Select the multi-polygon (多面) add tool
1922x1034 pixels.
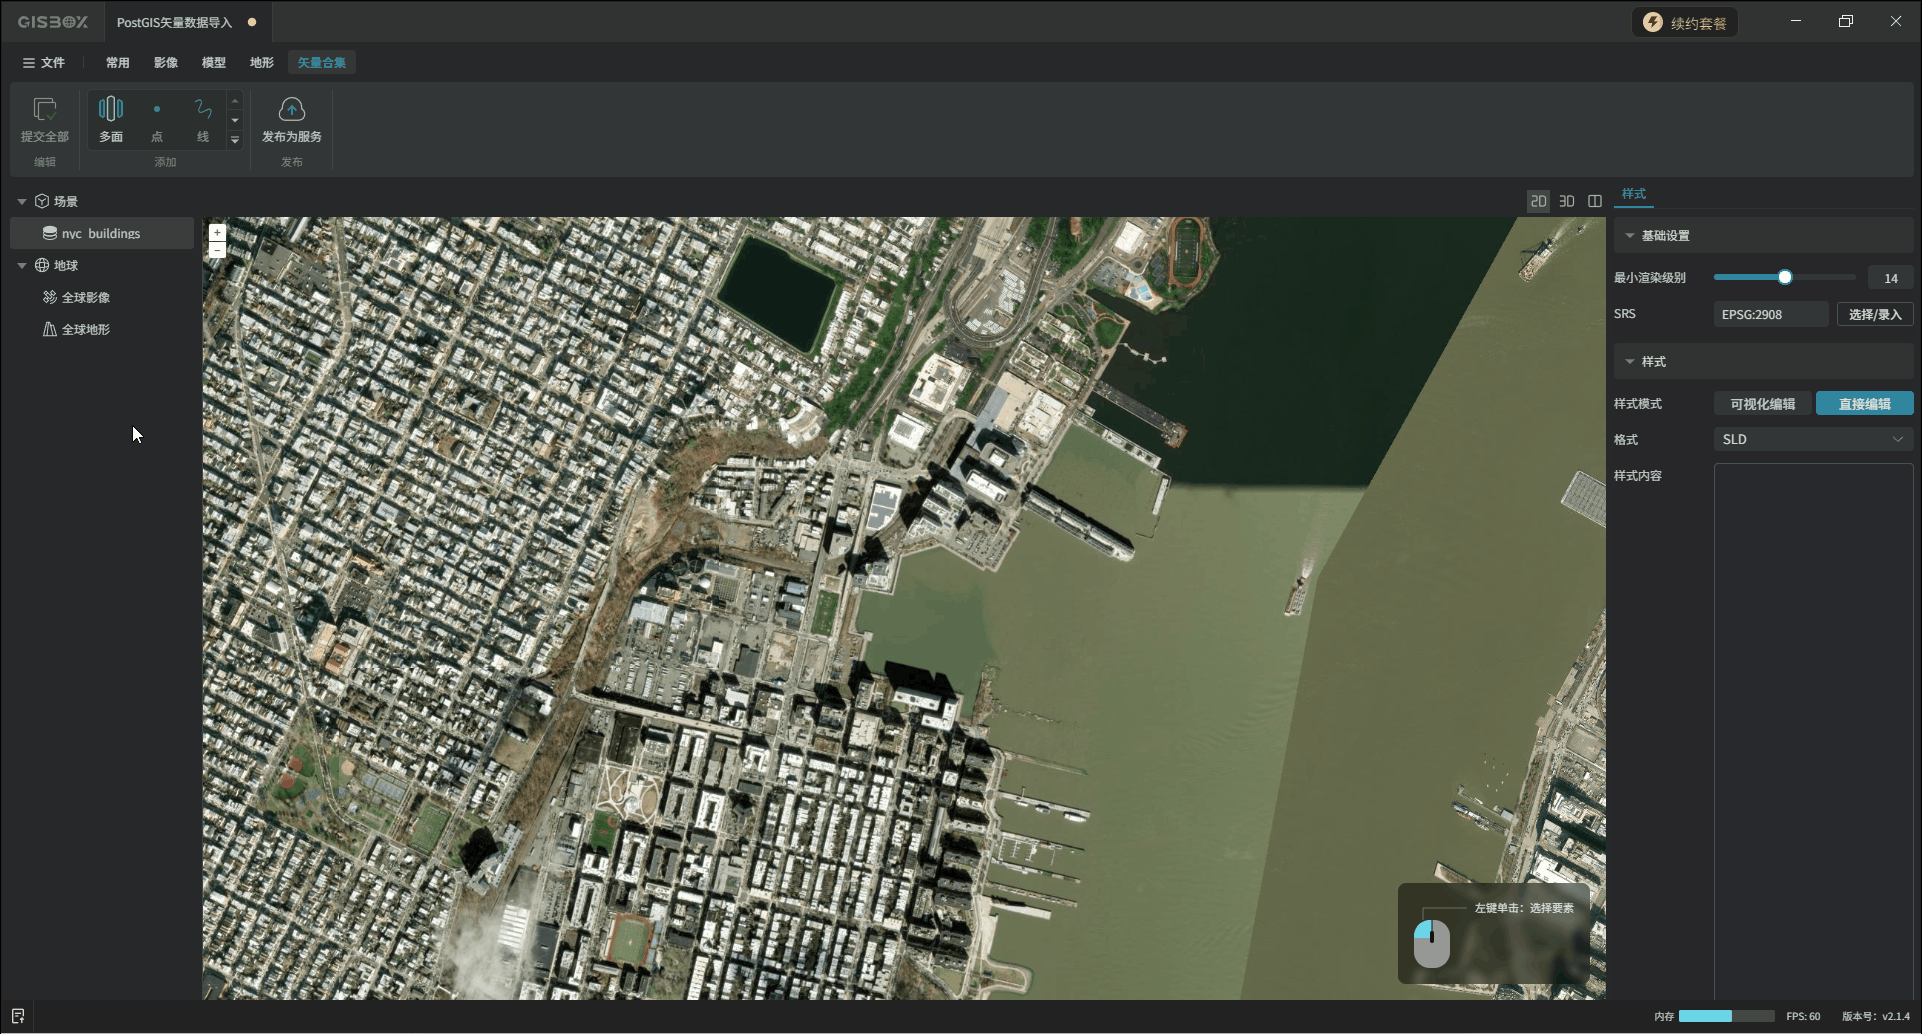(111, 110)
